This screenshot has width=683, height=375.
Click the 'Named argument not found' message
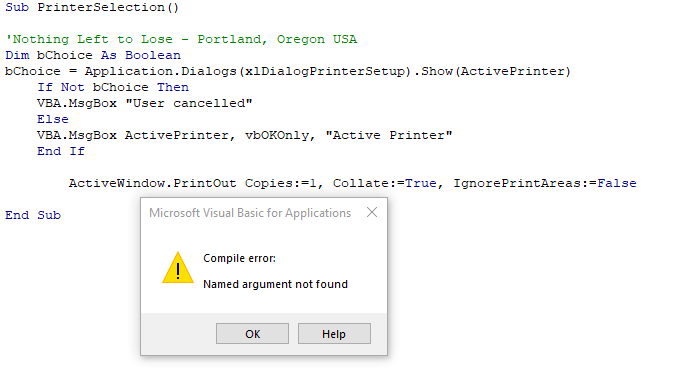point(275,284)
